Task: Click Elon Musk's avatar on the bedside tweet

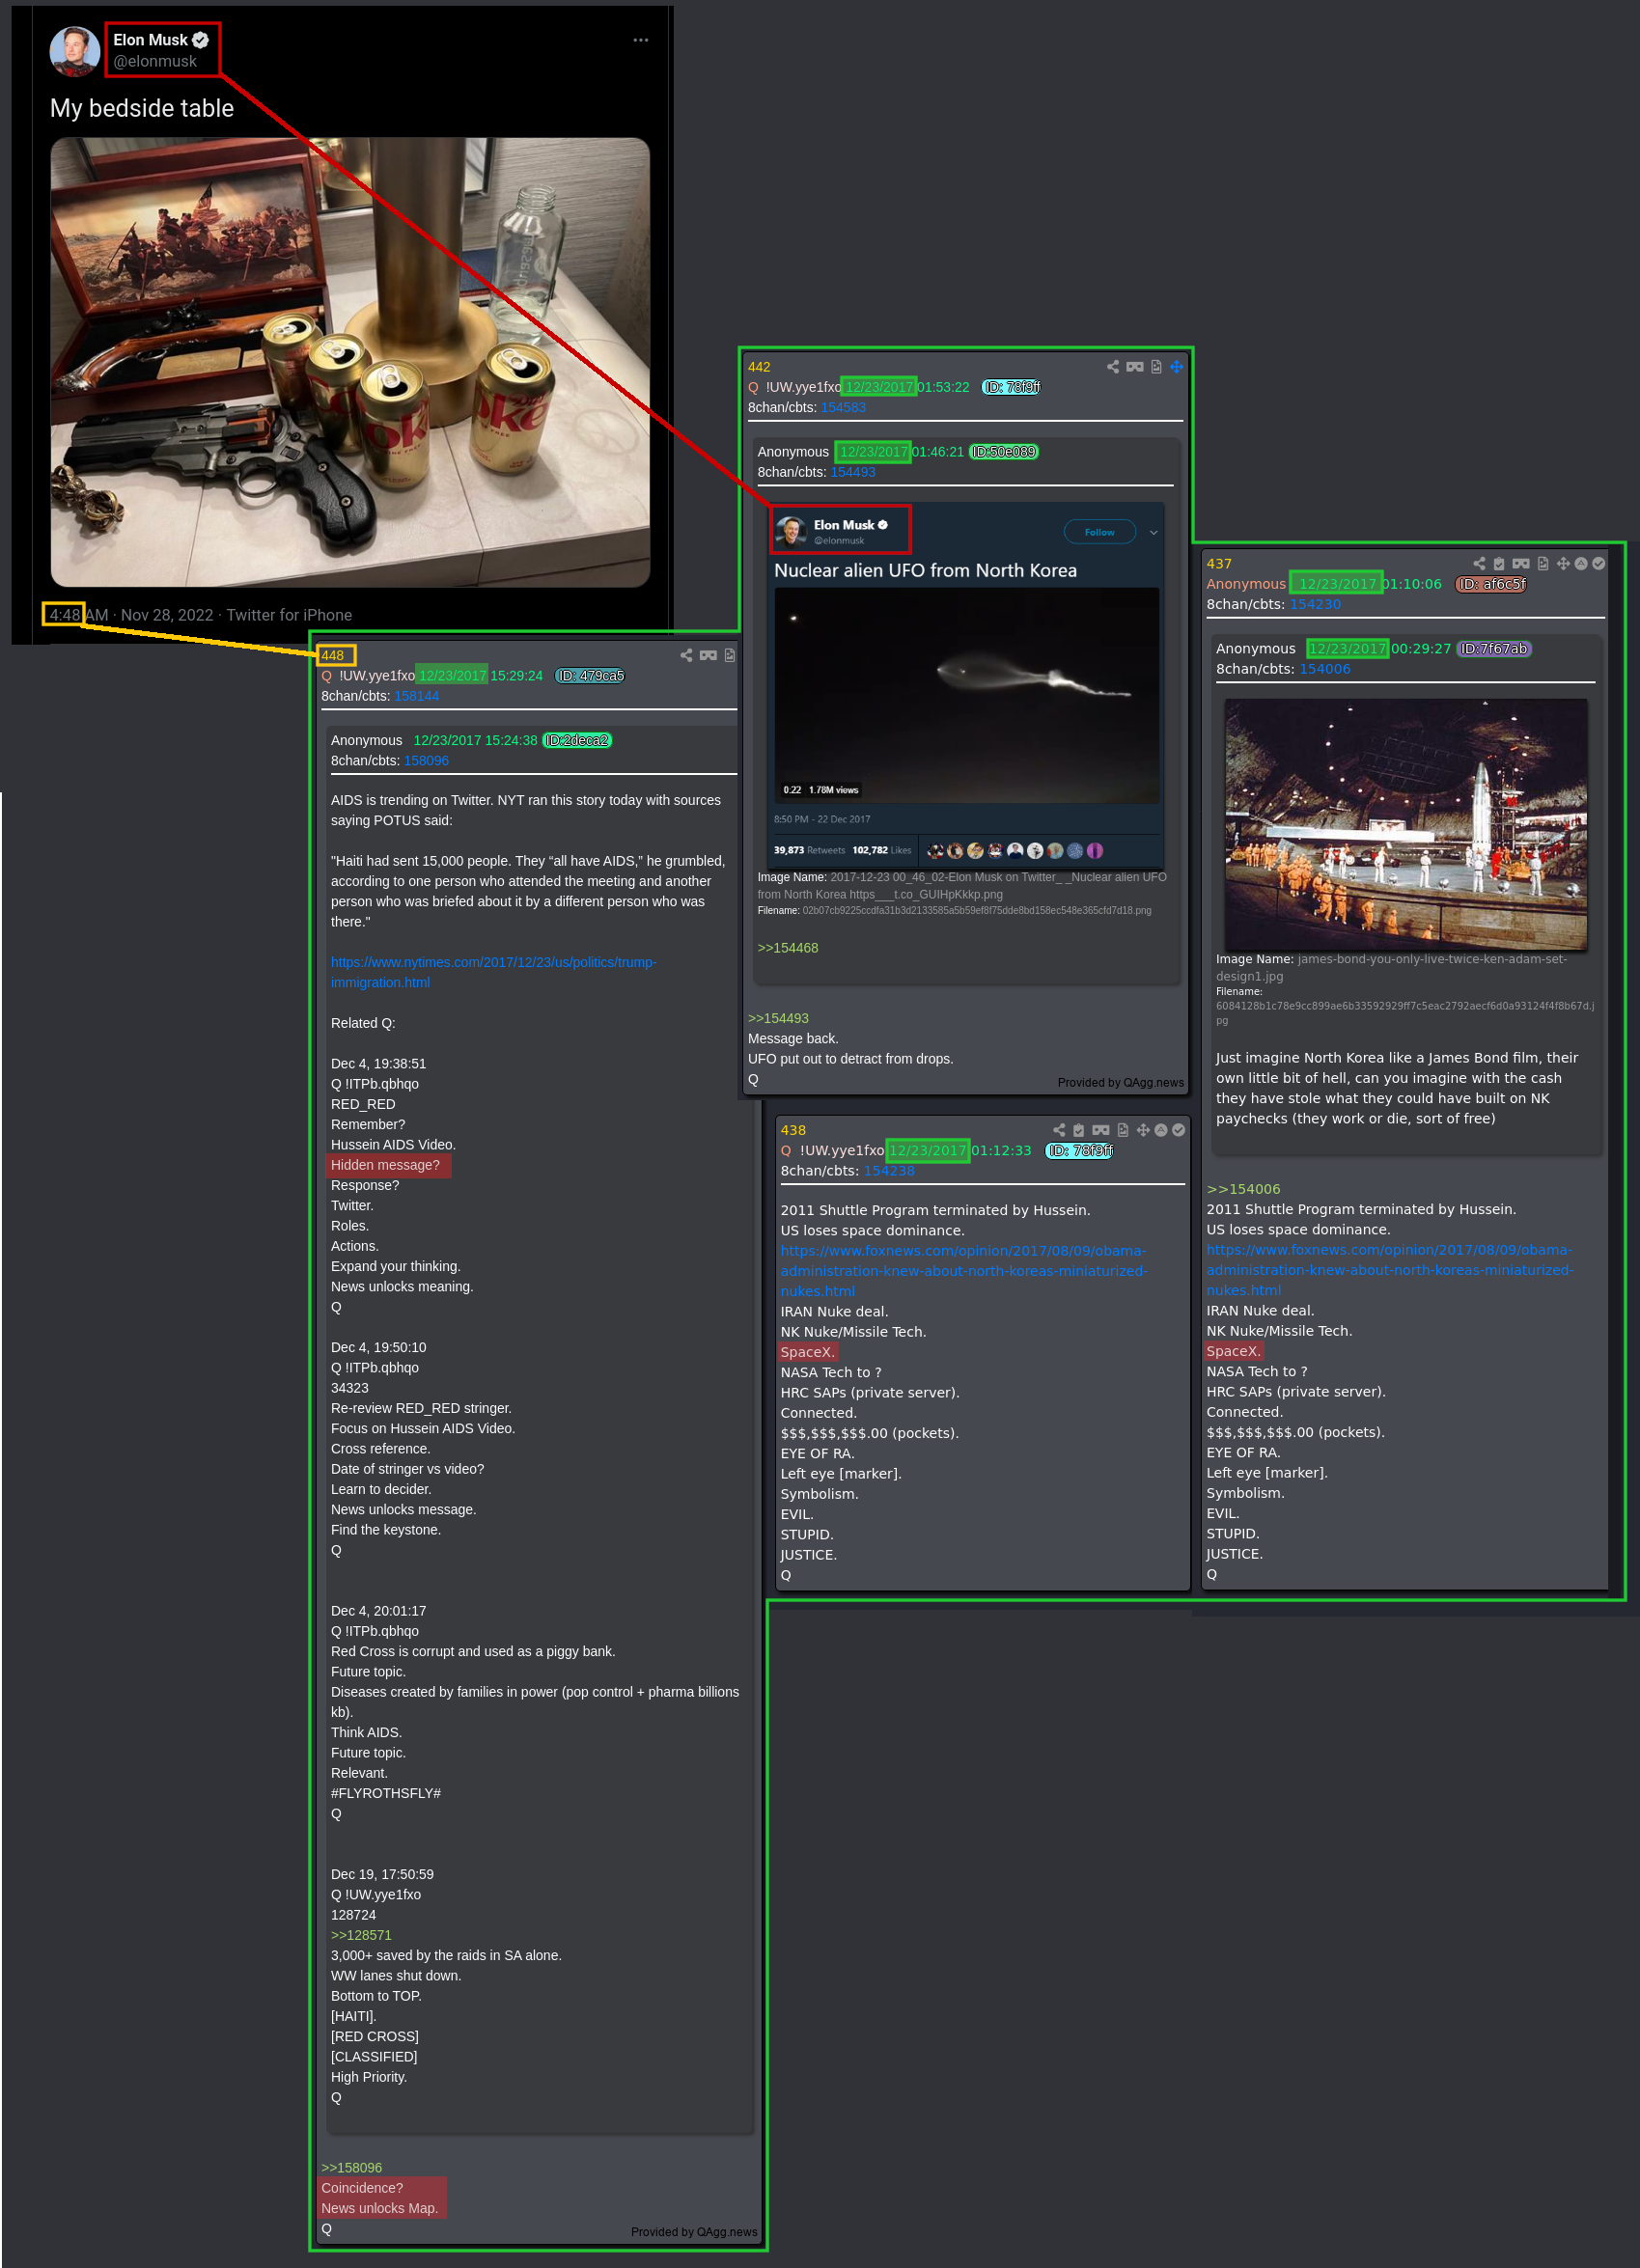Action: pyautogui.click(x=75, y=51)
